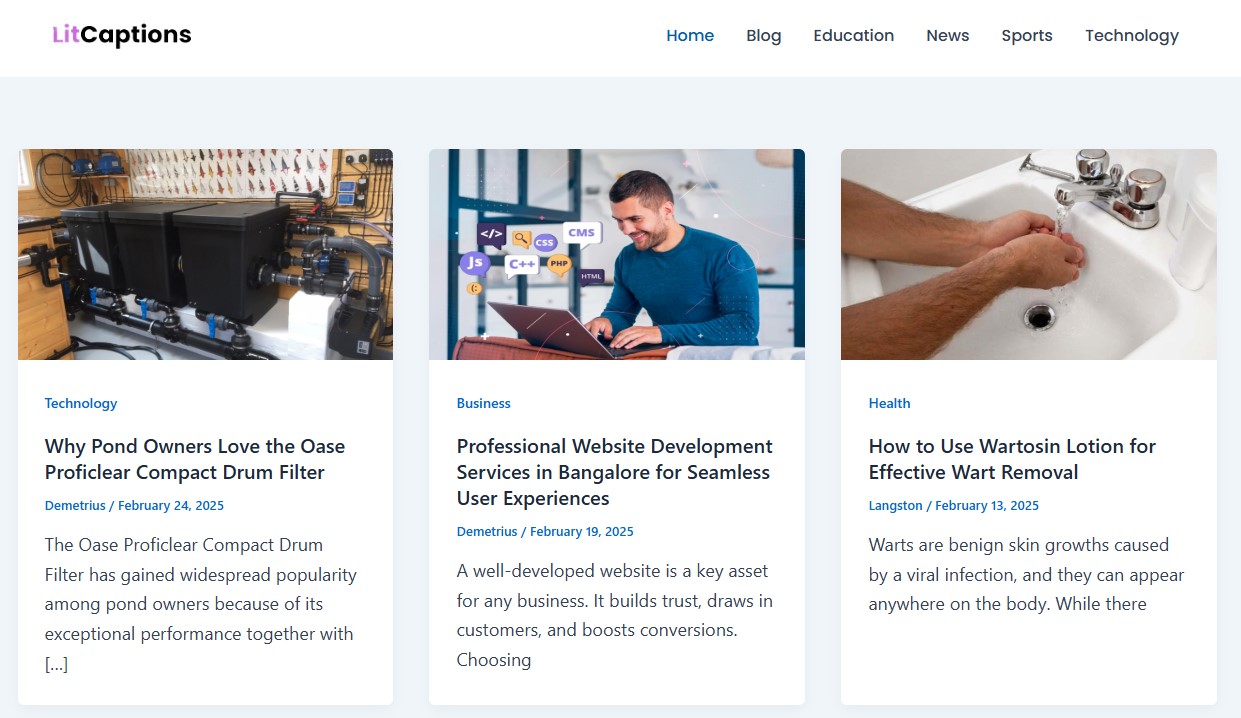Read the Wartosin Lotion wart removal article

tap(1012, 459)
